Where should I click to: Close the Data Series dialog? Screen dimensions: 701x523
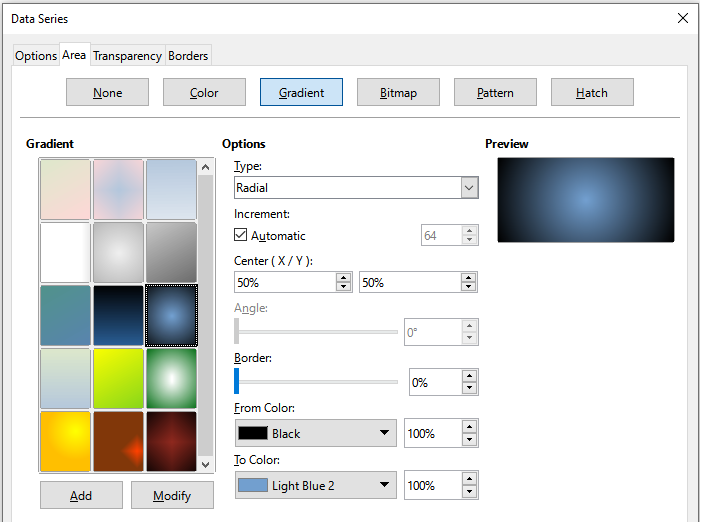(x=683, y=18)
